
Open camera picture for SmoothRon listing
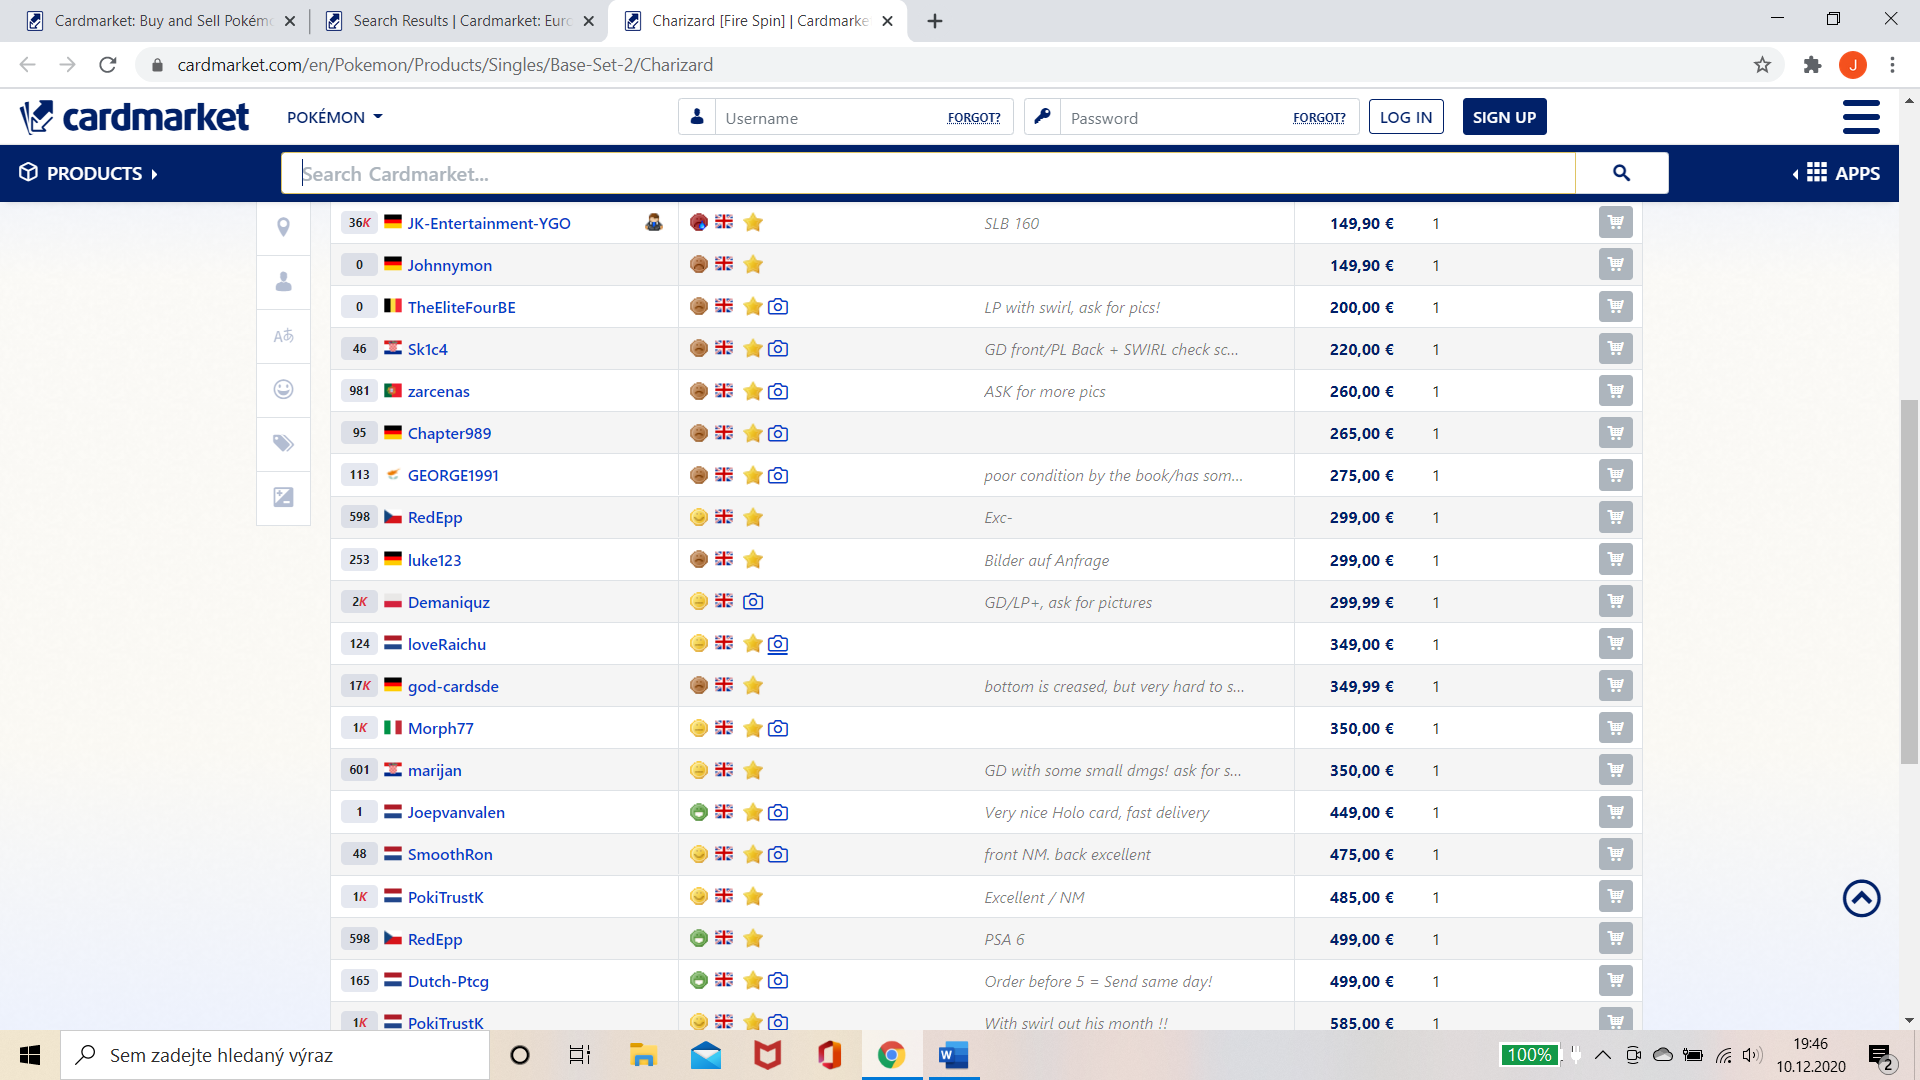778,854
